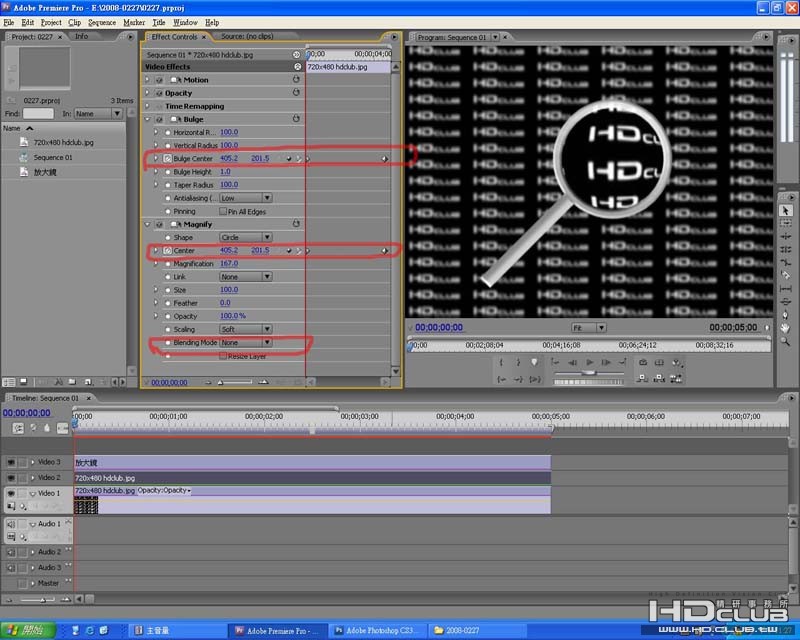Step forward one frame in Program monitor
Image resolution: width=800 pixels, height=640 pixels.
(606, 362)
